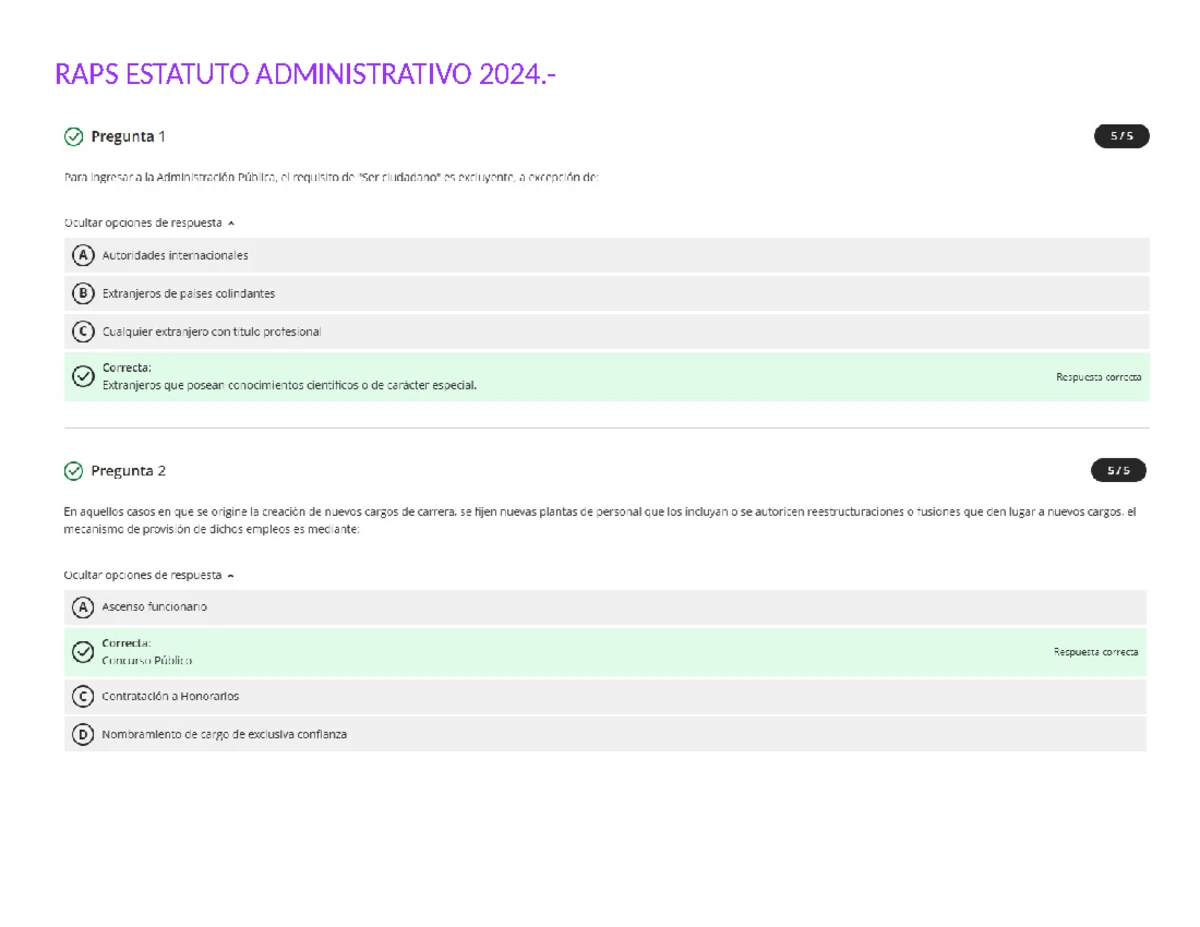1200x927 pixels.
Task: Click the Question 1 correct answer about conocimientos científicos
Action: 290,385
